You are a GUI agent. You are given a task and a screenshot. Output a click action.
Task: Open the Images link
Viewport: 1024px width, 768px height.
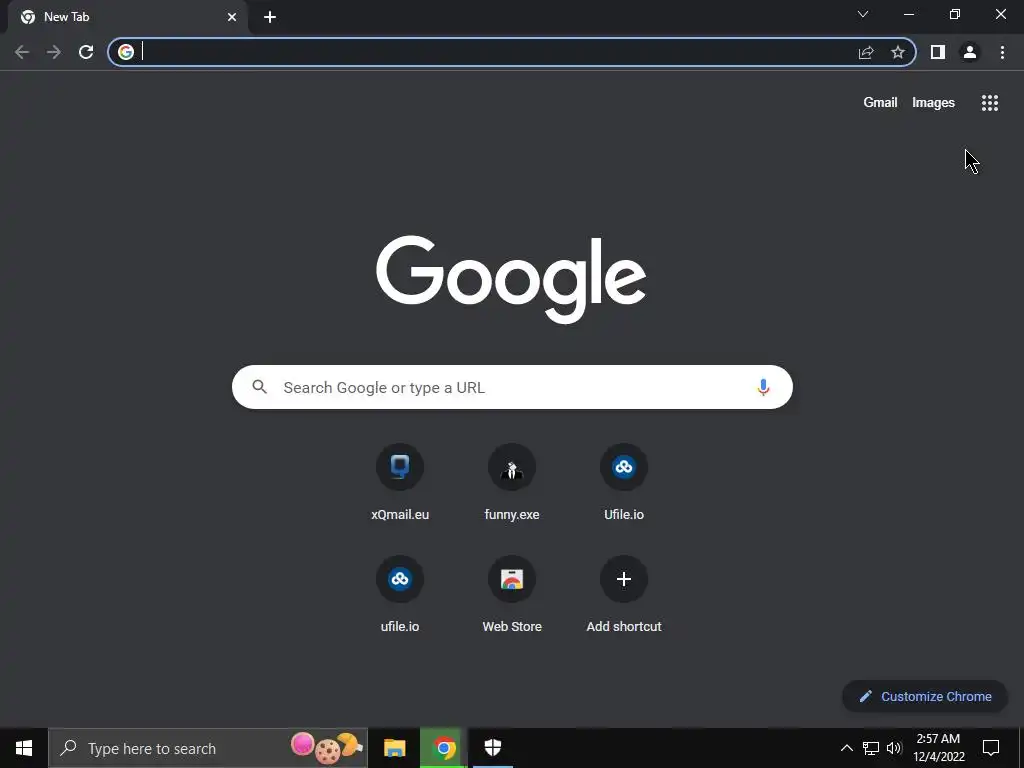point(933,103)
